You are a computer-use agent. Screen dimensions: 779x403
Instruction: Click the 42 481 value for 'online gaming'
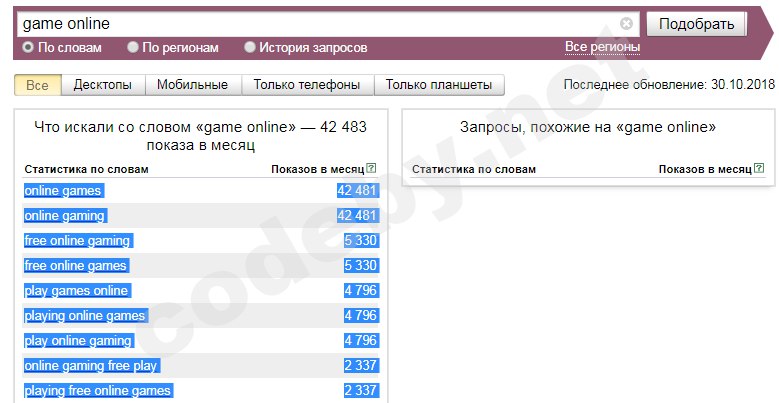[x=357, y=216]
